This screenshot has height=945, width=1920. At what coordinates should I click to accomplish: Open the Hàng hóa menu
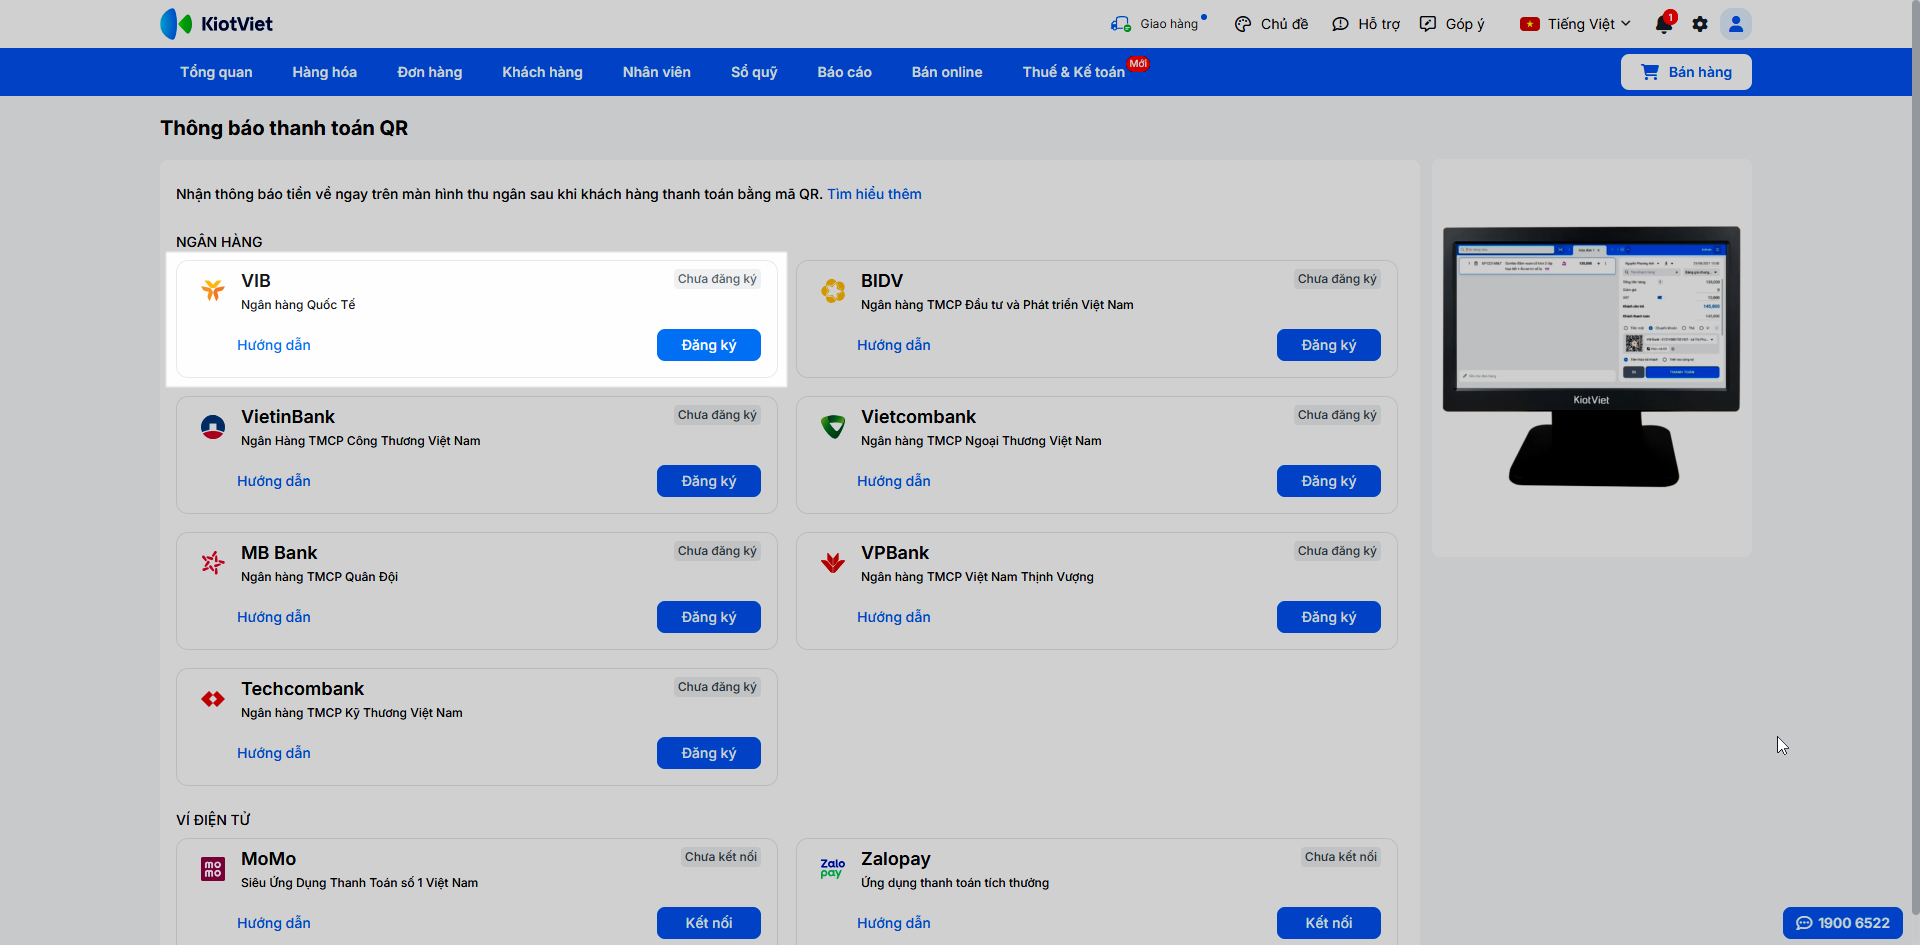[325, 72]
